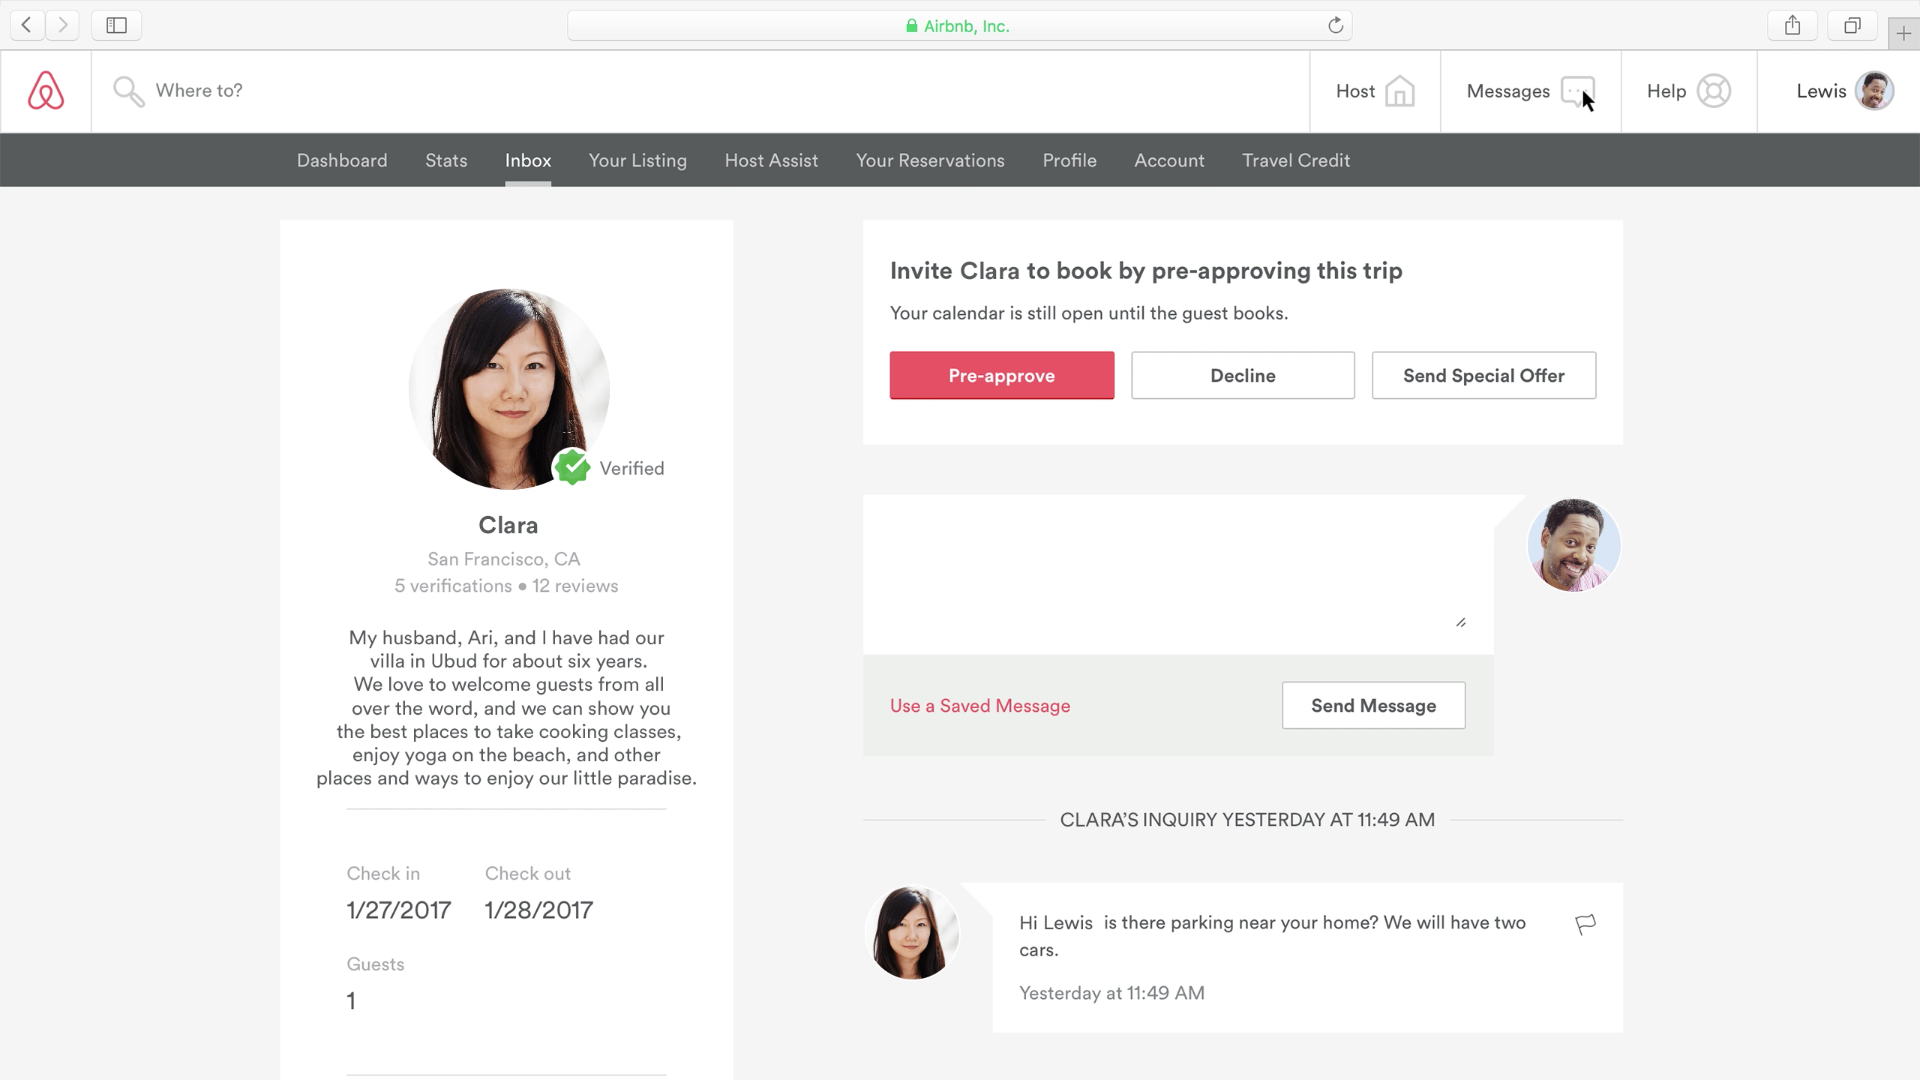
Task: Open the Host house icon
Action: 1399,91
